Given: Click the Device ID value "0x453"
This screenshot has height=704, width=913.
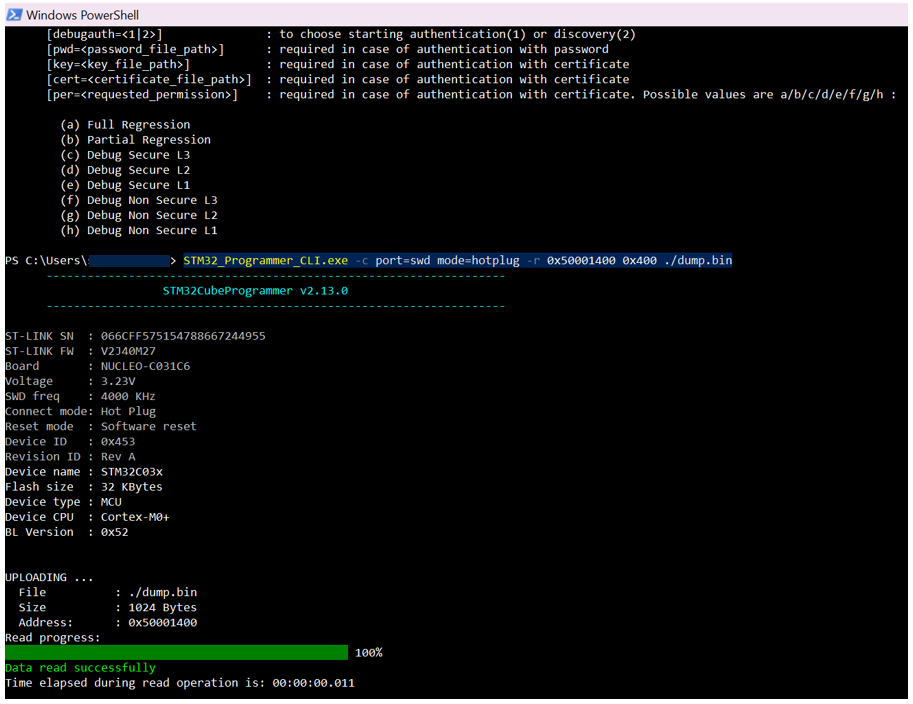Looking at the screenshot, I should (x=118, y=441).
